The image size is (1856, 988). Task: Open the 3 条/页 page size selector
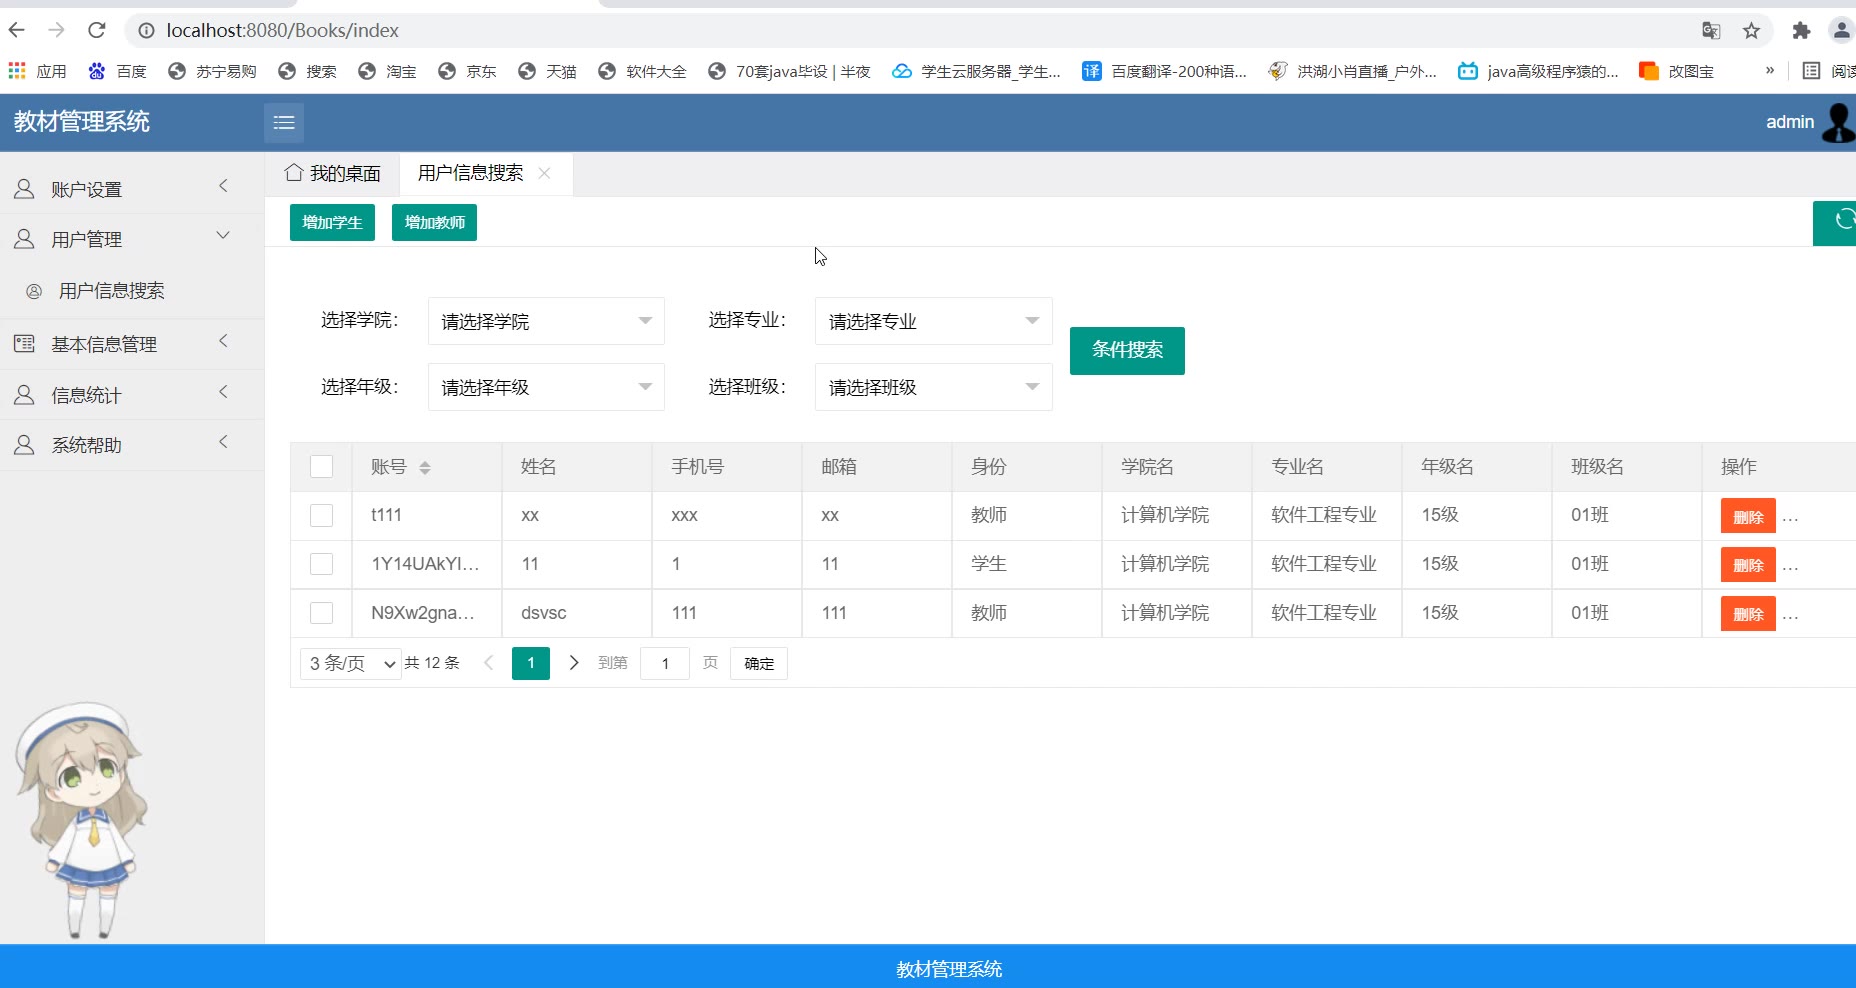pos(351,663)
